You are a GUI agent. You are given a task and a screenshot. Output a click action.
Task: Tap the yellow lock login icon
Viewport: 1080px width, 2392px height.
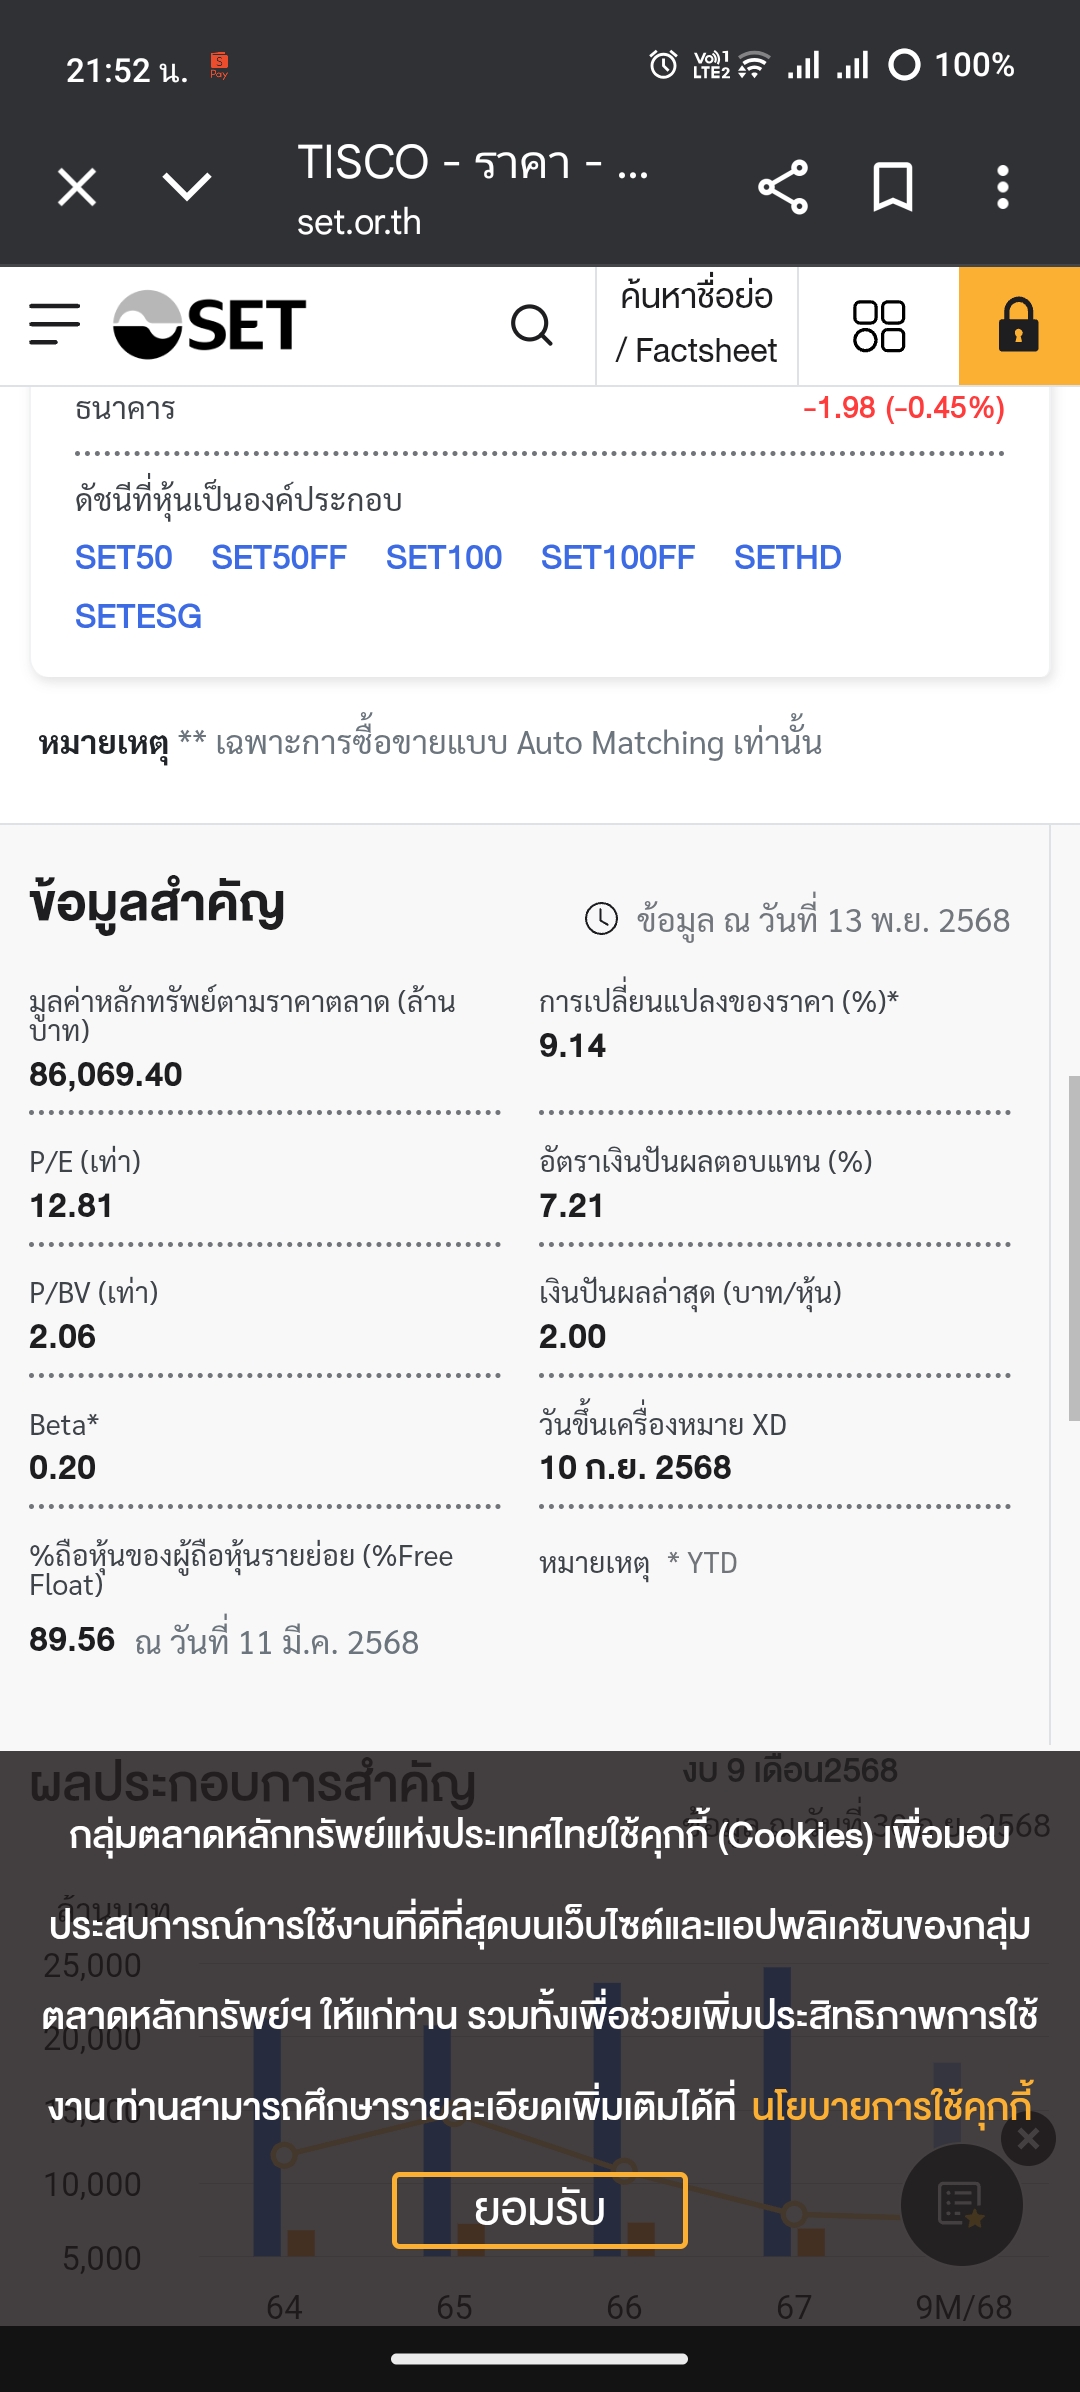pos(1018,326)
